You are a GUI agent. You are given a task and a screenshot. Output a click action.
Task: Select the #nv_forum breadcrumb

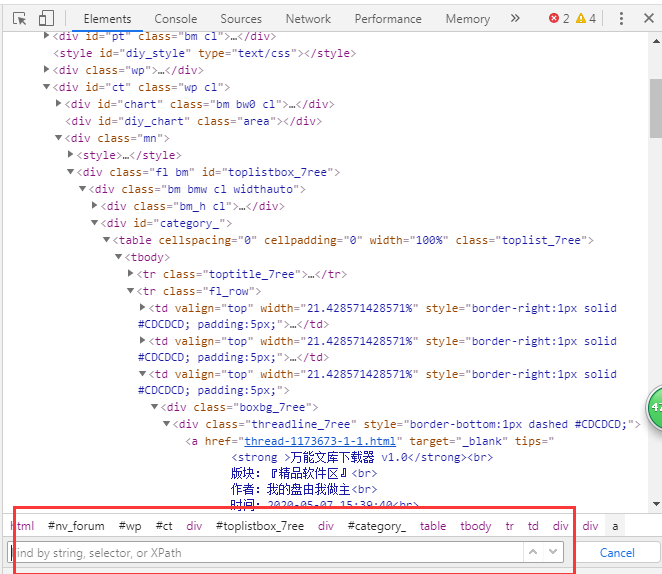(x=76, y=526)
